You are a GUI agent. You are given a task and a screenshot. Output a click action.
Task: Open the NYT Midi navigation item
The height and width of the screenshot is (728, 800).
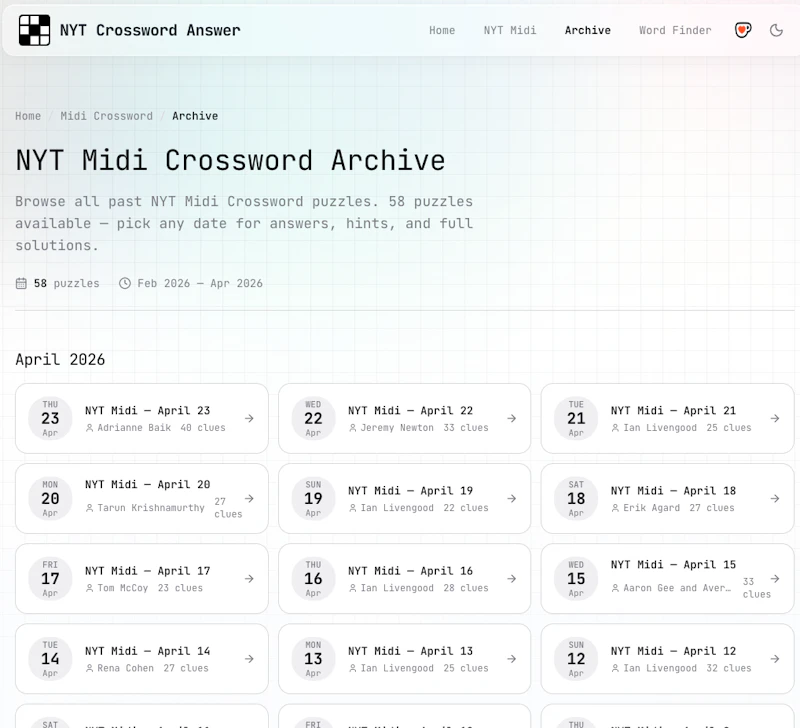click(x=510, y=30)
